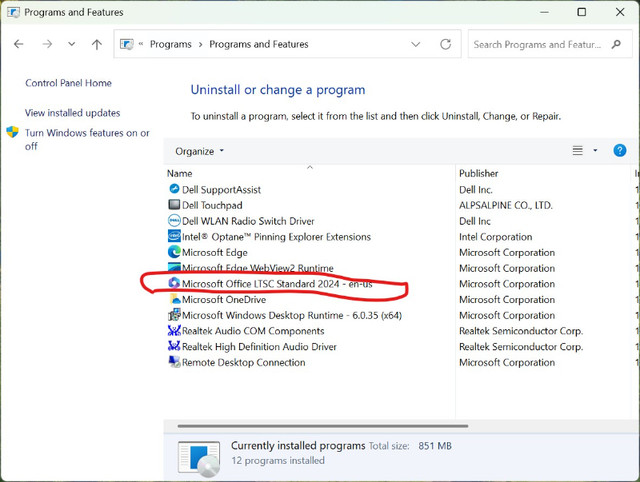The width and height of the screenshot is (640, 482).
Task: Click the Microsoft Edge icon
Action: point(174,252)
